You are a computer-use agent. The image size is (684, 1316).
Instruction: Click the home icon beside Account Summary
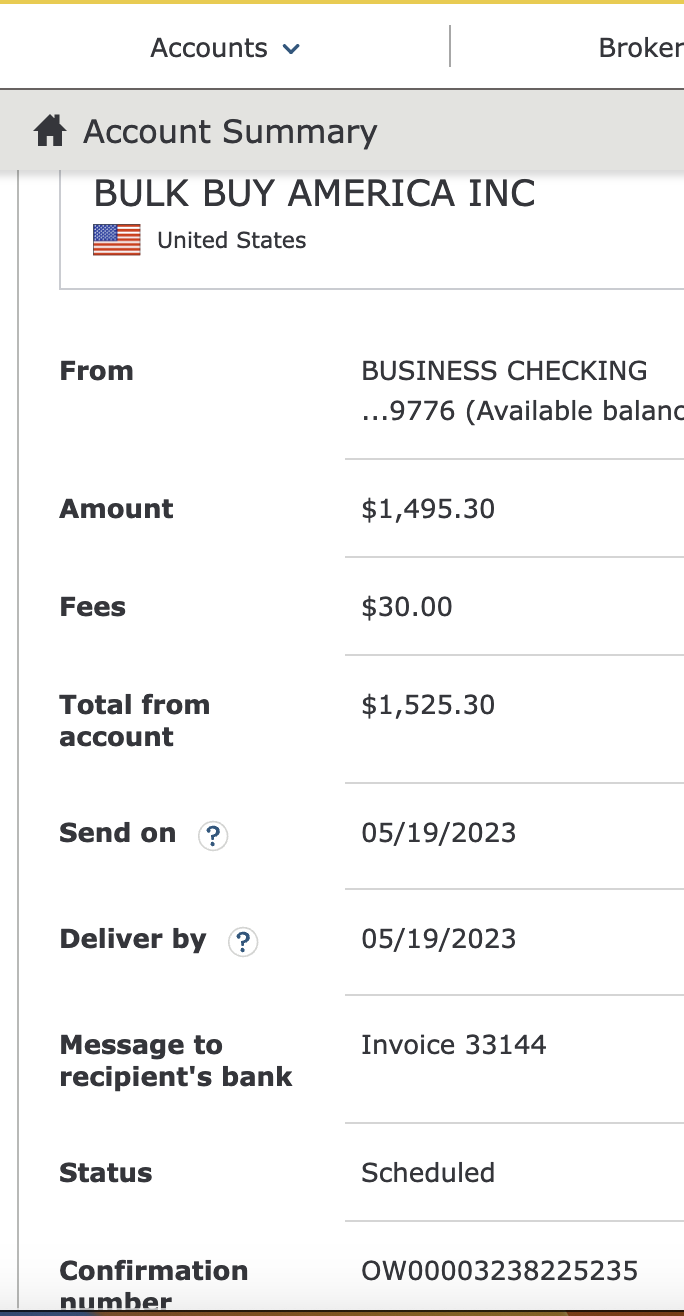tap(50, 131)
